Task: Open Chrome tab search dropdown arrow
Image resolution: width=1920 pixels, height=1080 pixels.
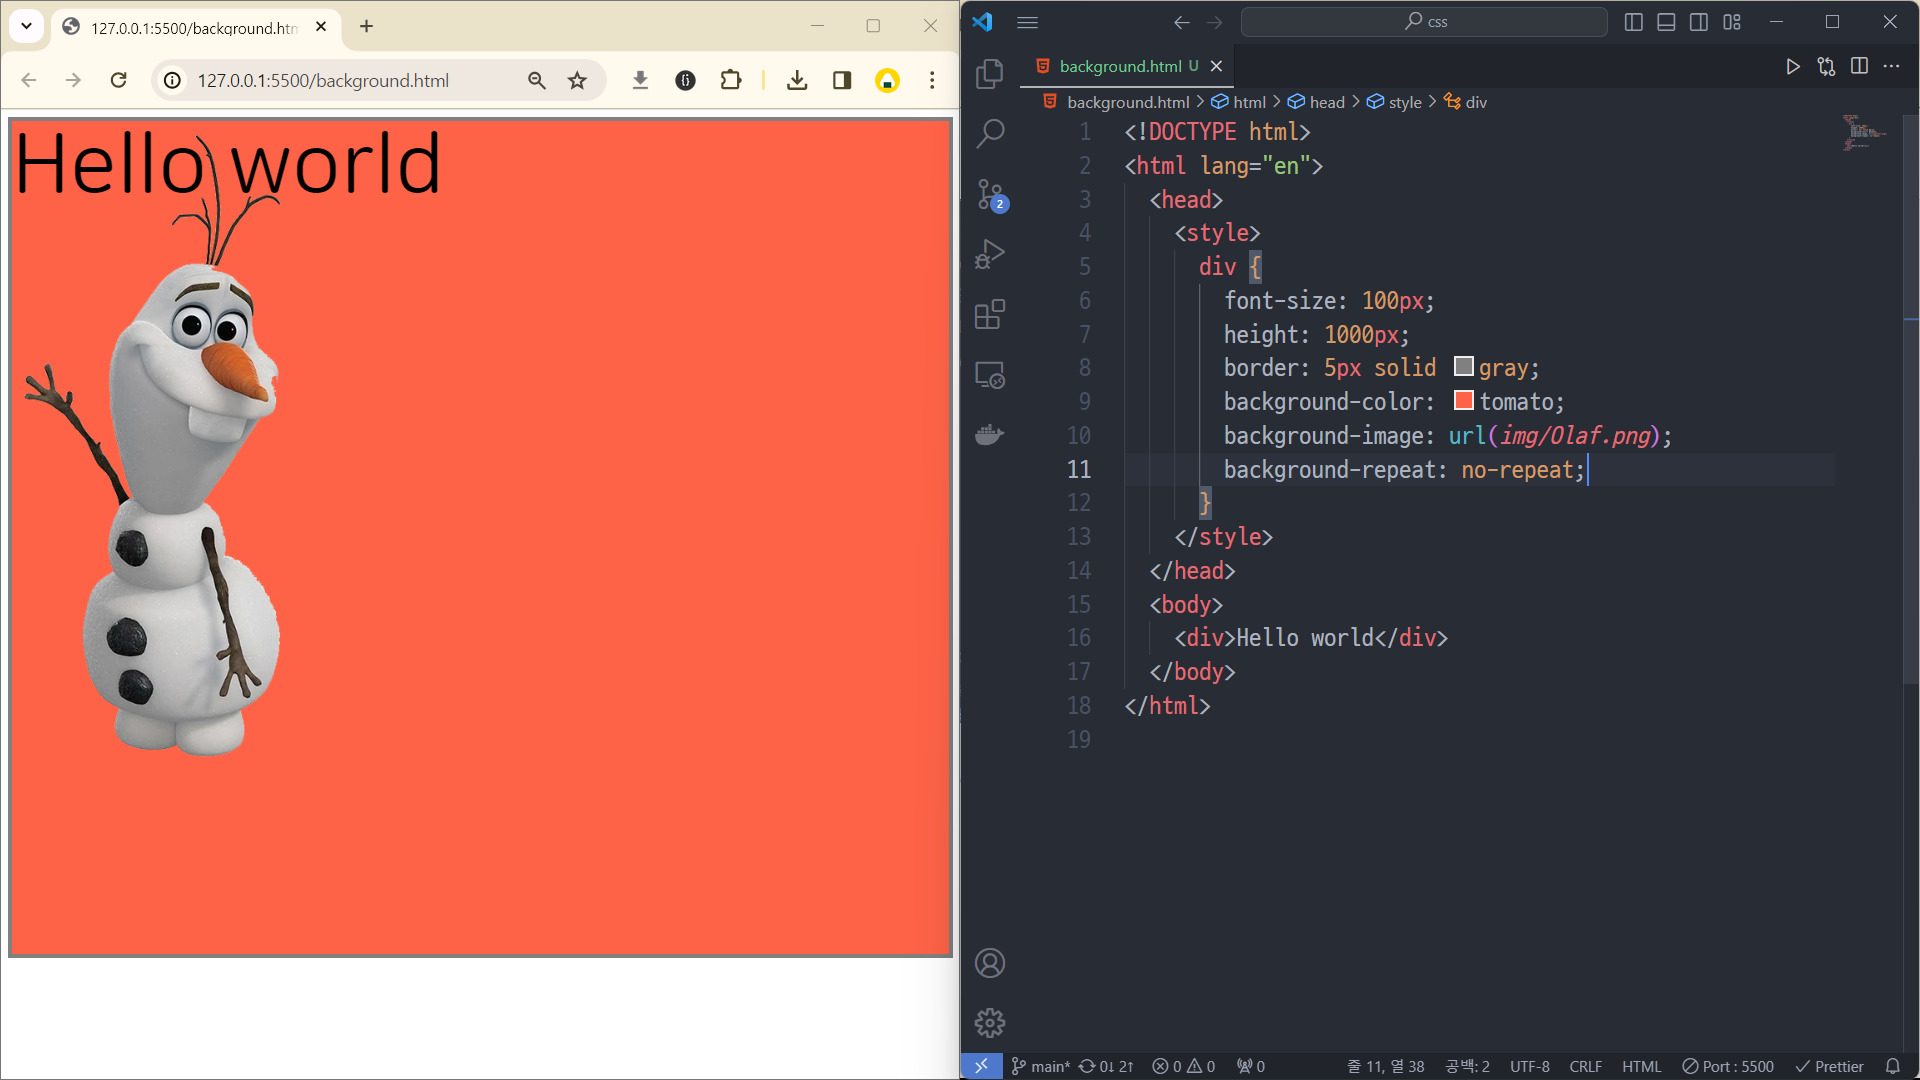Action: coord(27,26)
